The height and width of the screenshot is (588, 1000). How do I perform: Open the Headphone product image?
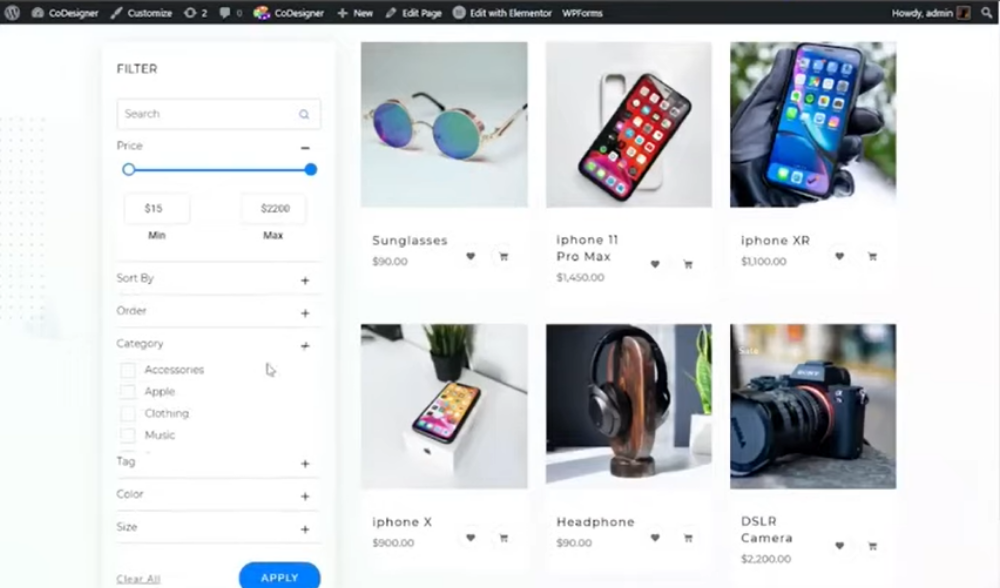click(629, 406)
